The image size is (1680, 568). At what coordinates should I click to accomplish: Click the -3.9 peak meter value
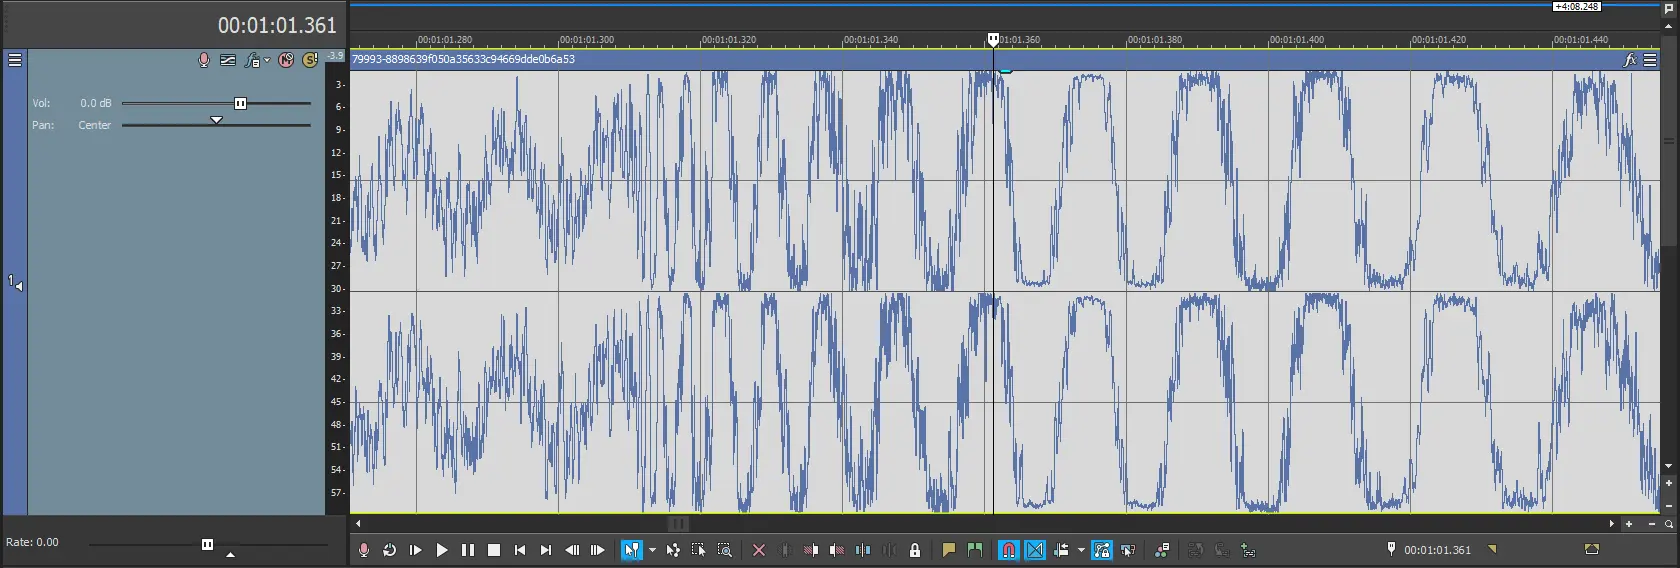pos(335,56)
